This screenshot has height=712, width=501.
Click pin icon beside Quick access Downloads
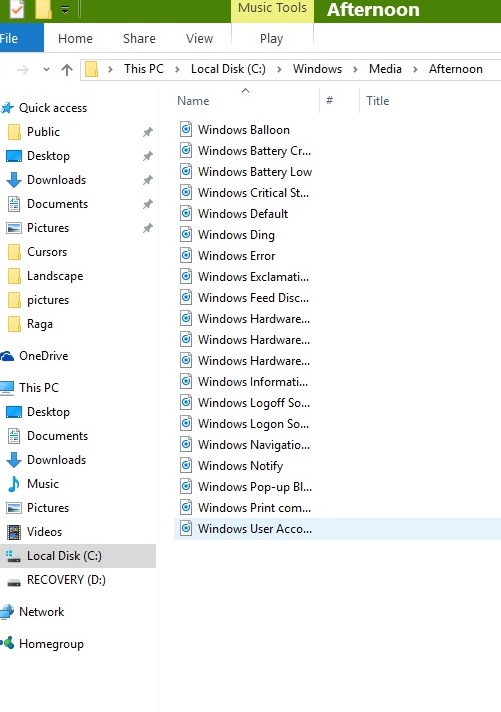[148, 180]
